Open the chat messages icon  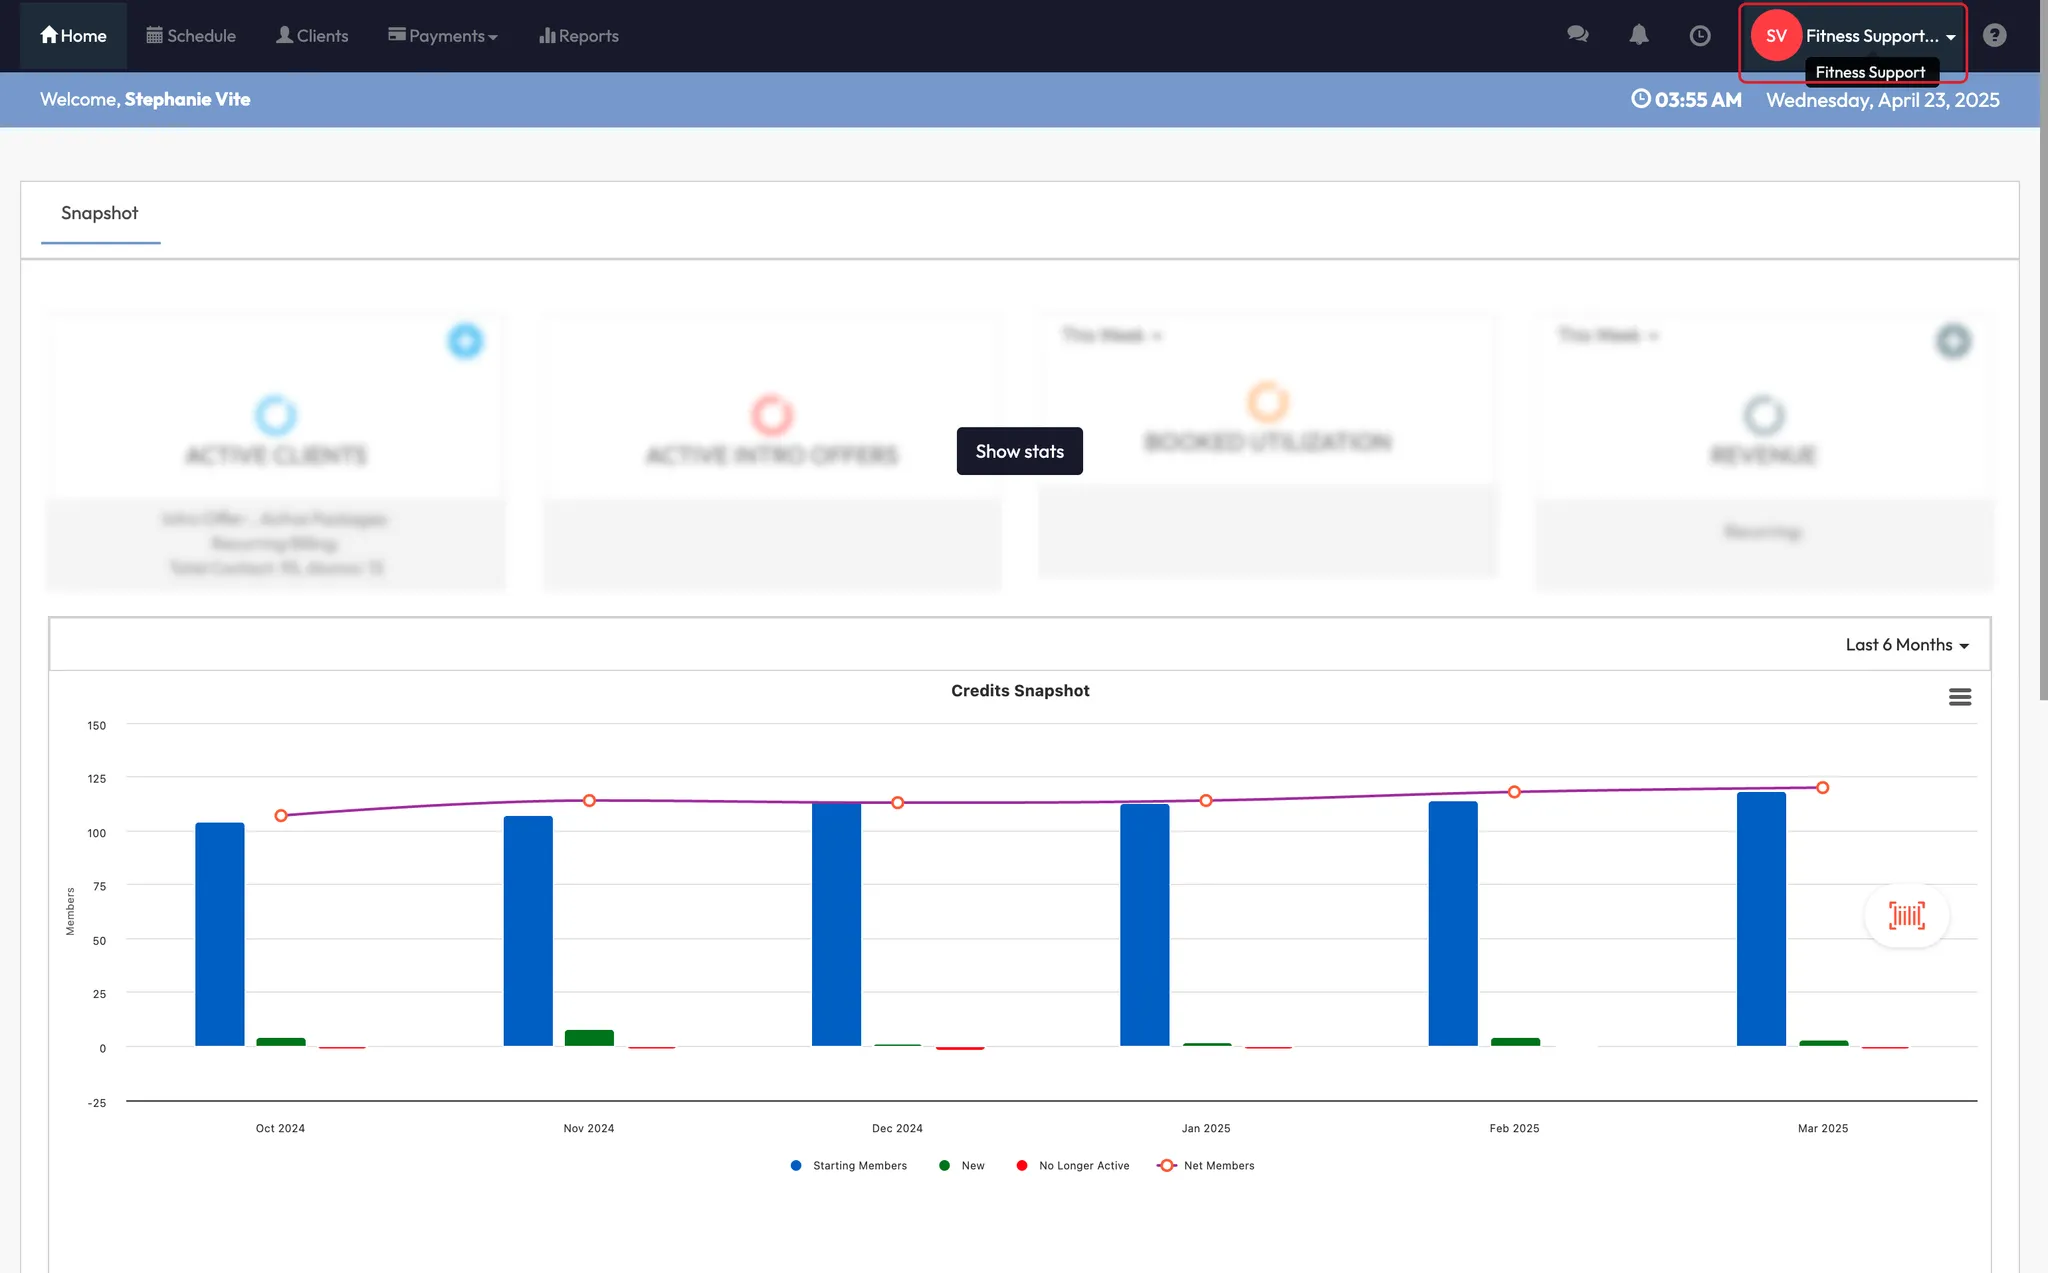(1577, 35)
